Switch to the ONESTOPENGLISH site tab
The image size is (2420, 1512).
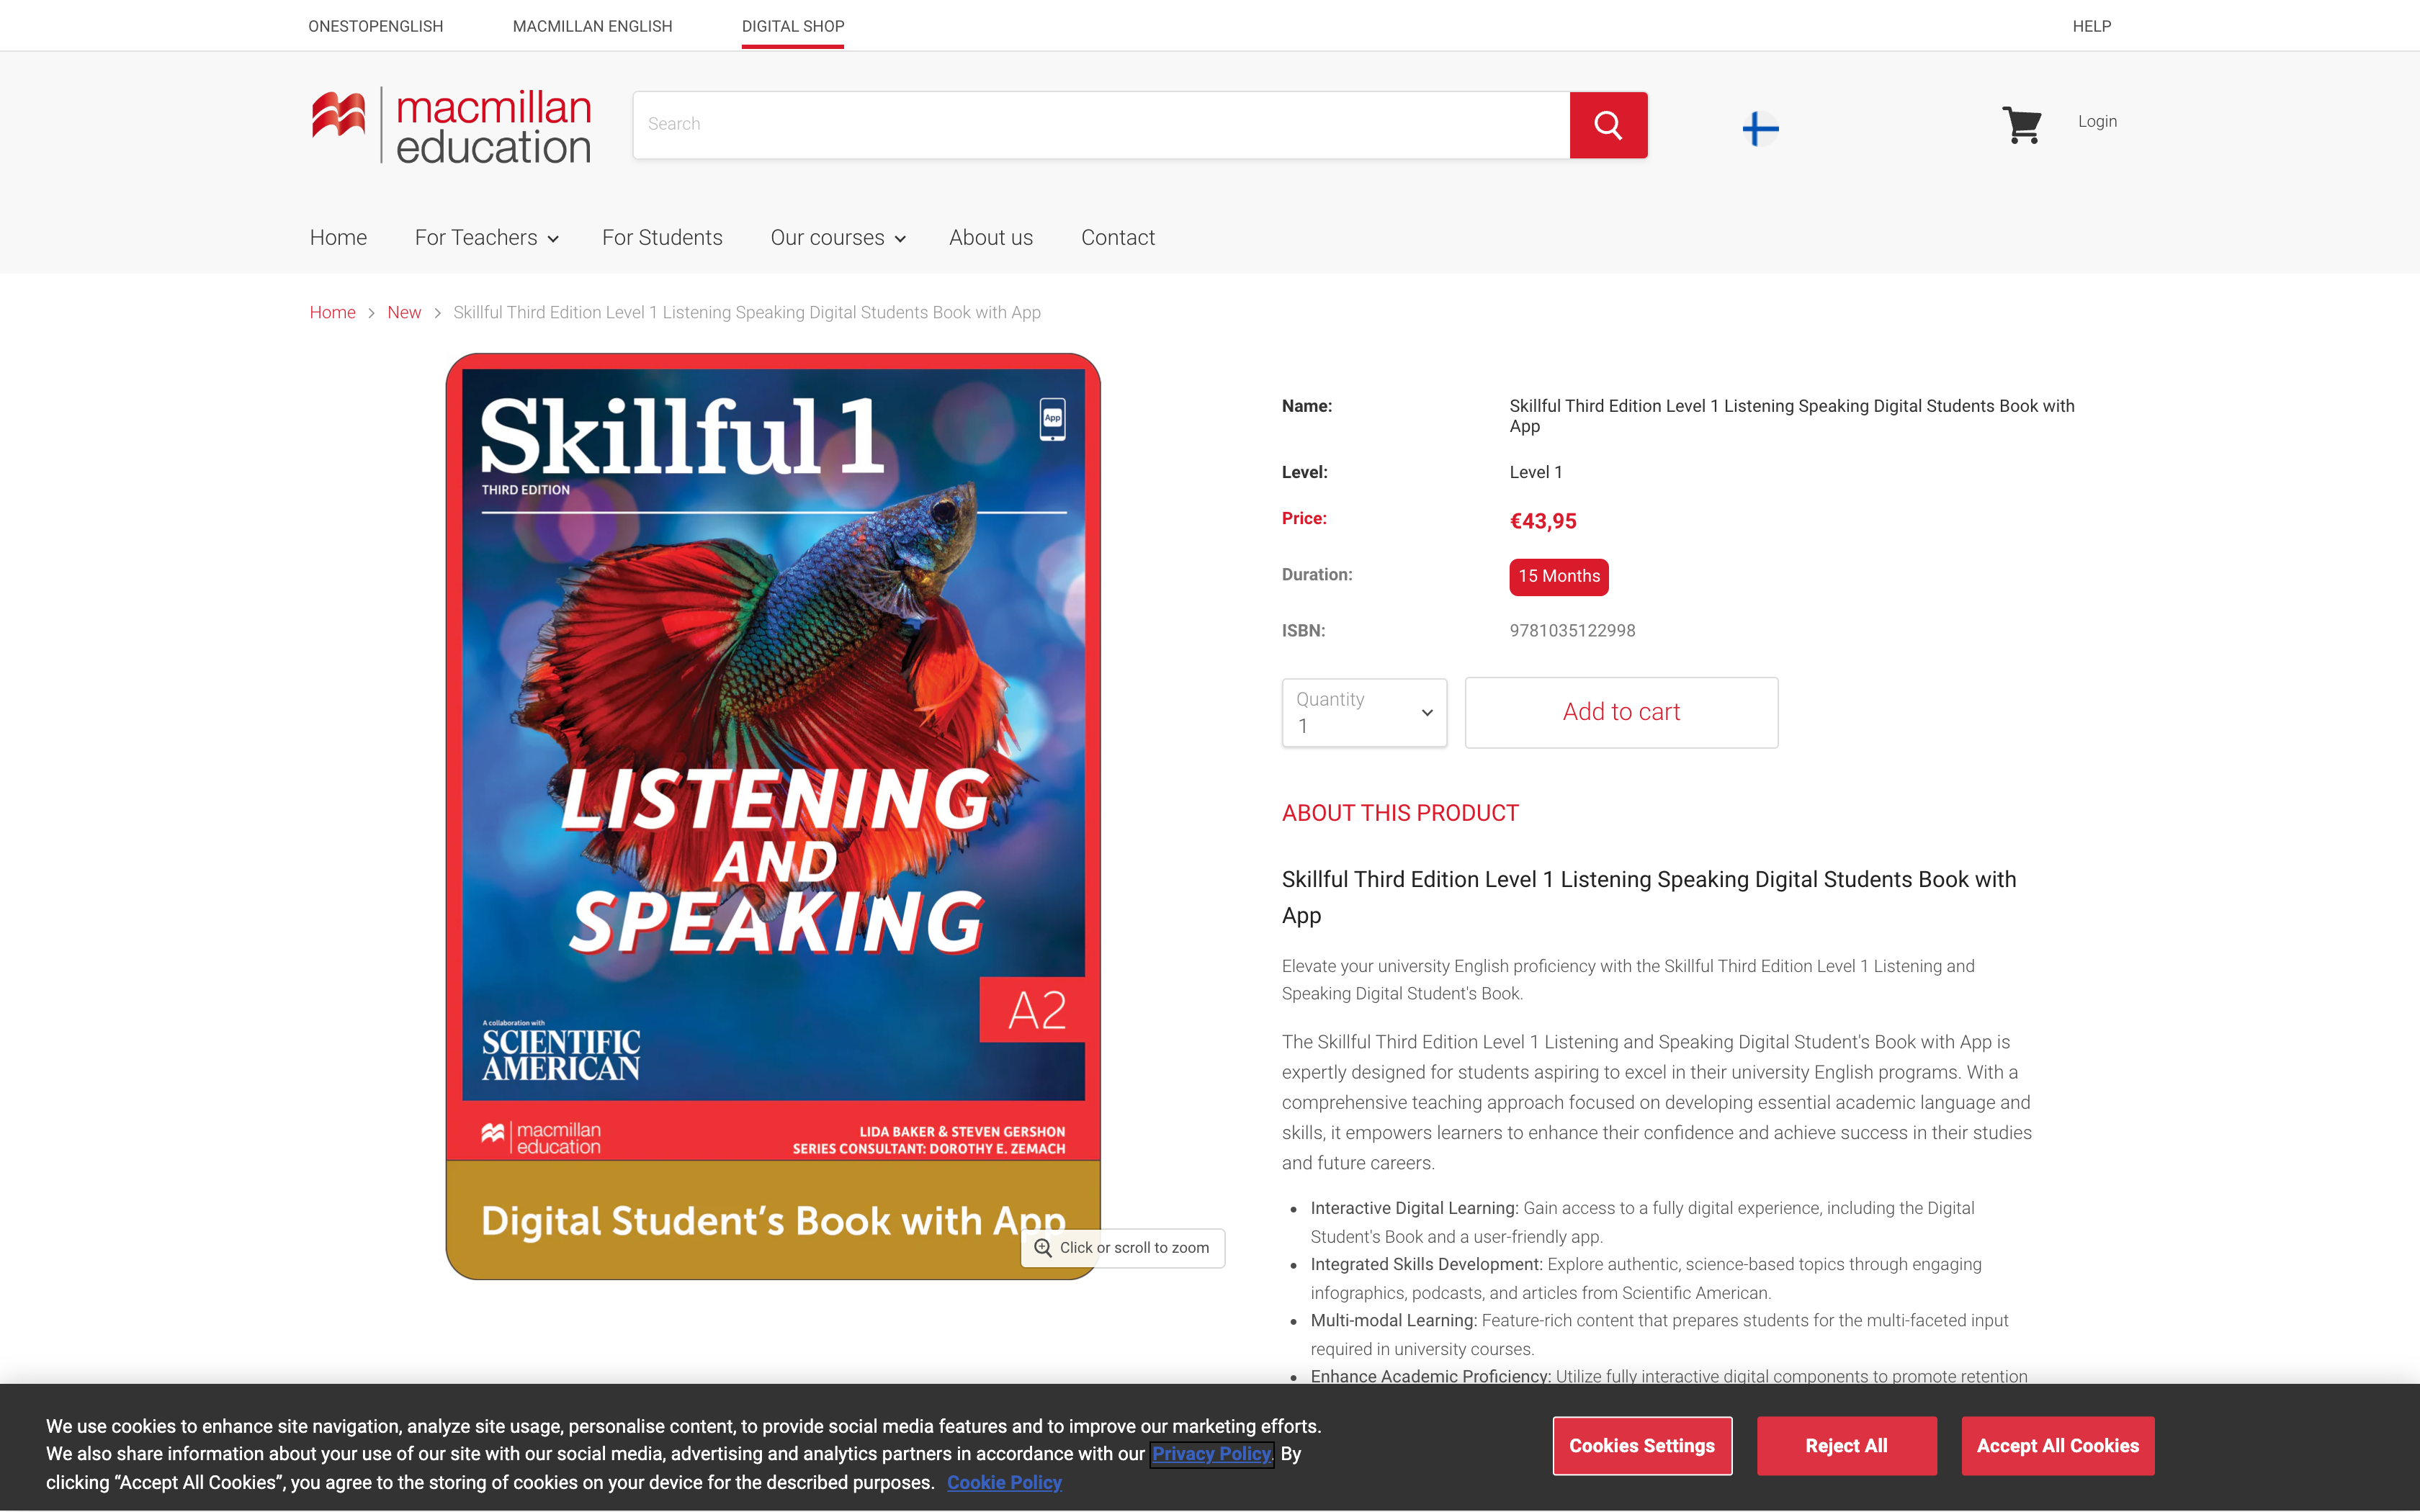coord(375,26)
